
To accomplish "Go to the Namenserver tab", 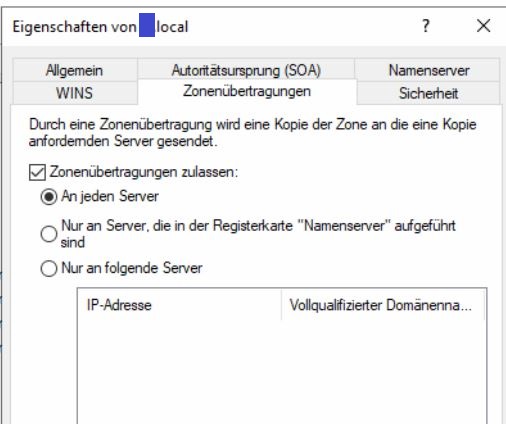I will 428,70.
